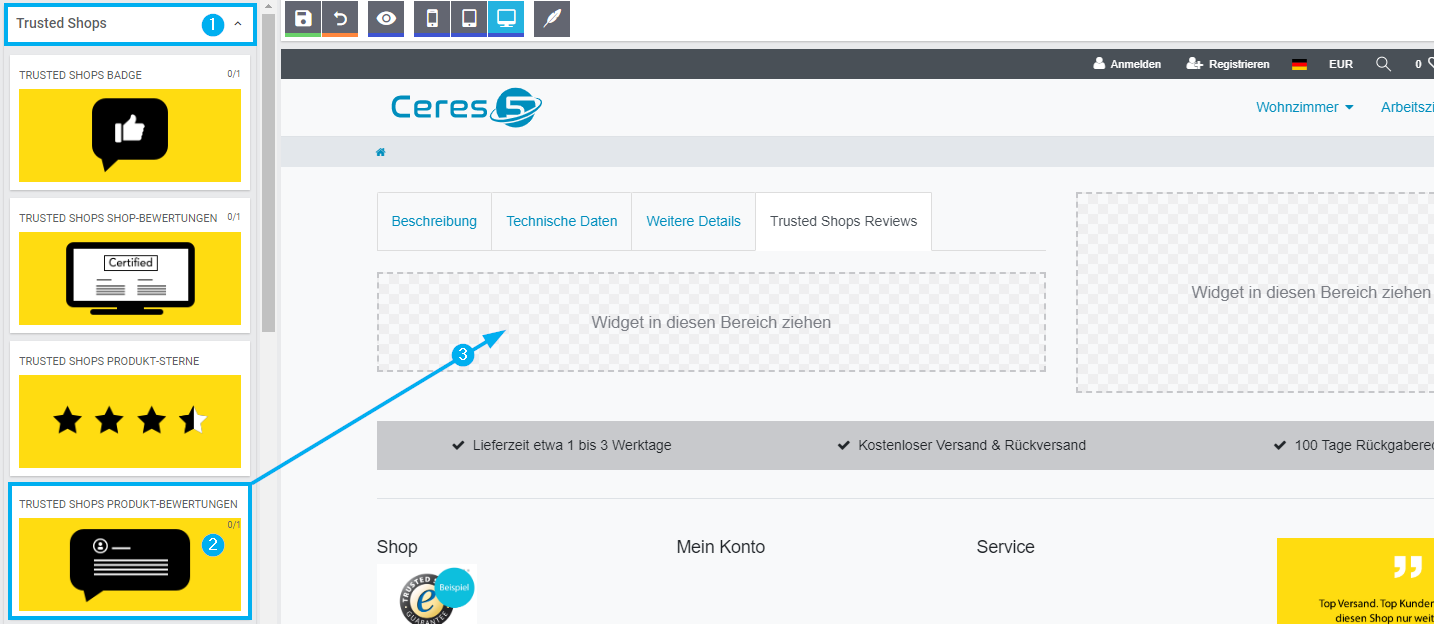Click the text 'Lieferzeit etwa 1 bis 3 Werktage'

click(x=572, y=445)
